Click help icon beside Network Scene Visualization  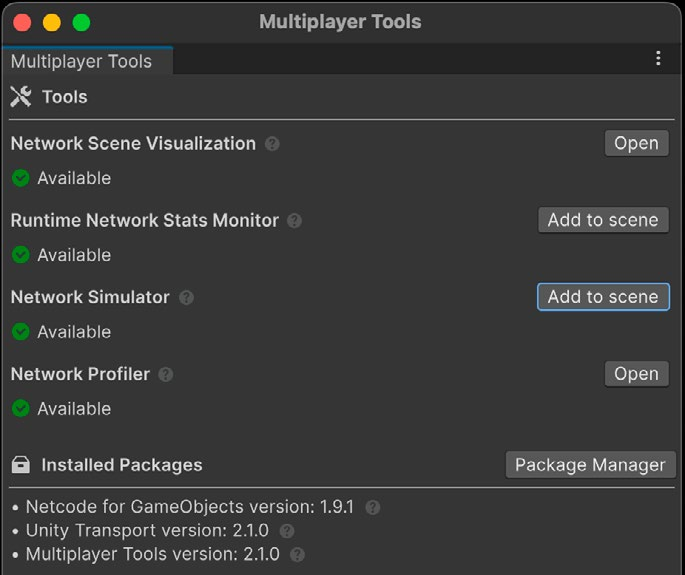click(x=272, y=144)
